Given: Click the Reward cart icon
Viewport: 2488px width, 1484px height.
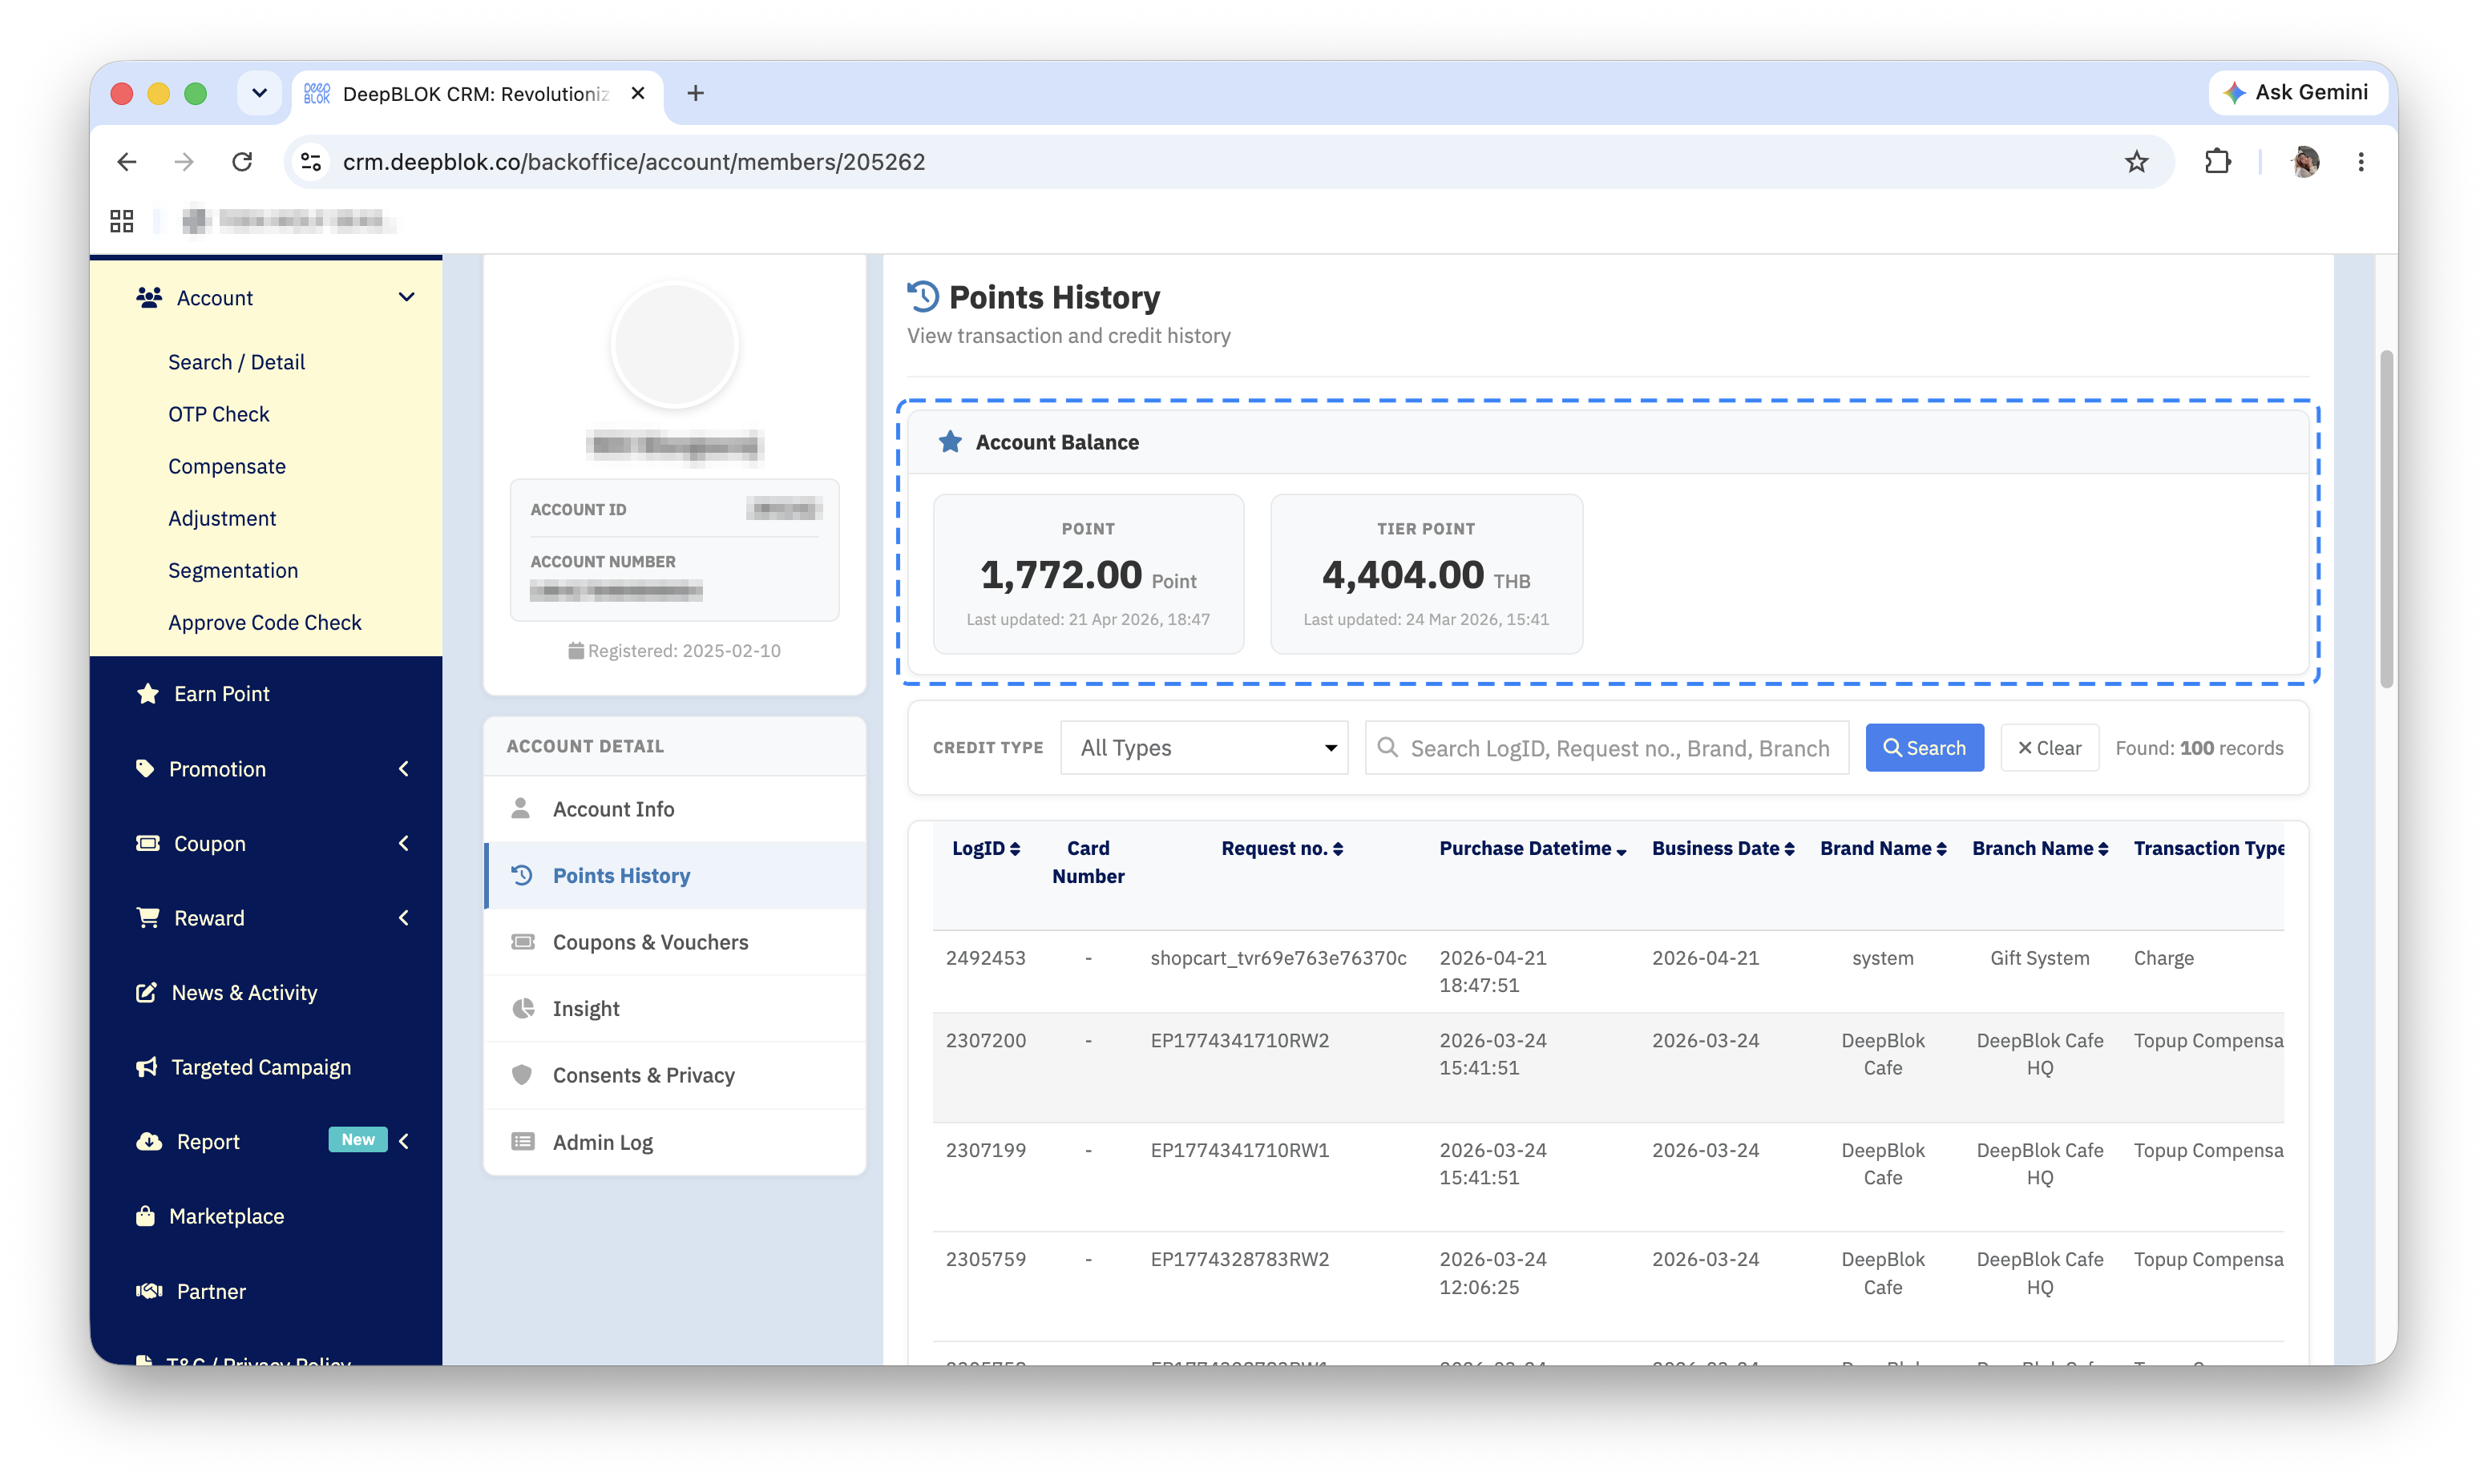Looking at the screenshot, I should tap(148, 917).
